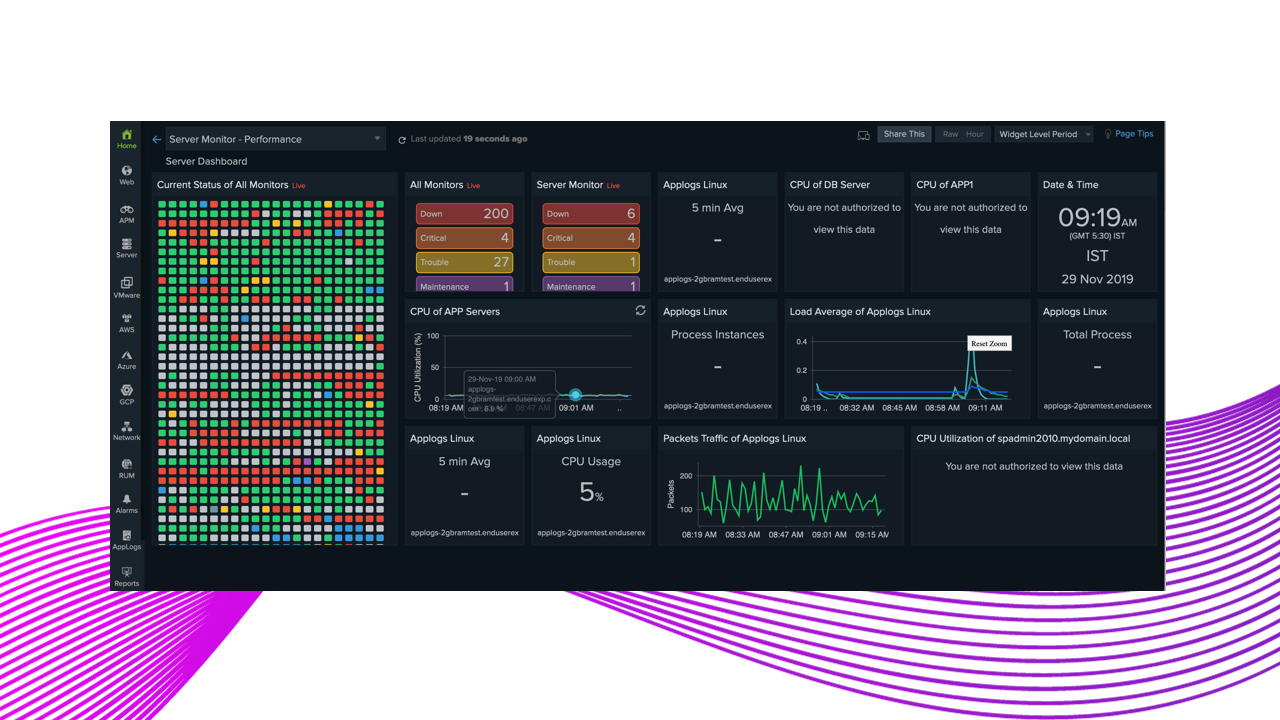The width and height of the screenshot is (1280, 720).
Task: Switch data view to Hour
Action: (x=974, y=134)
